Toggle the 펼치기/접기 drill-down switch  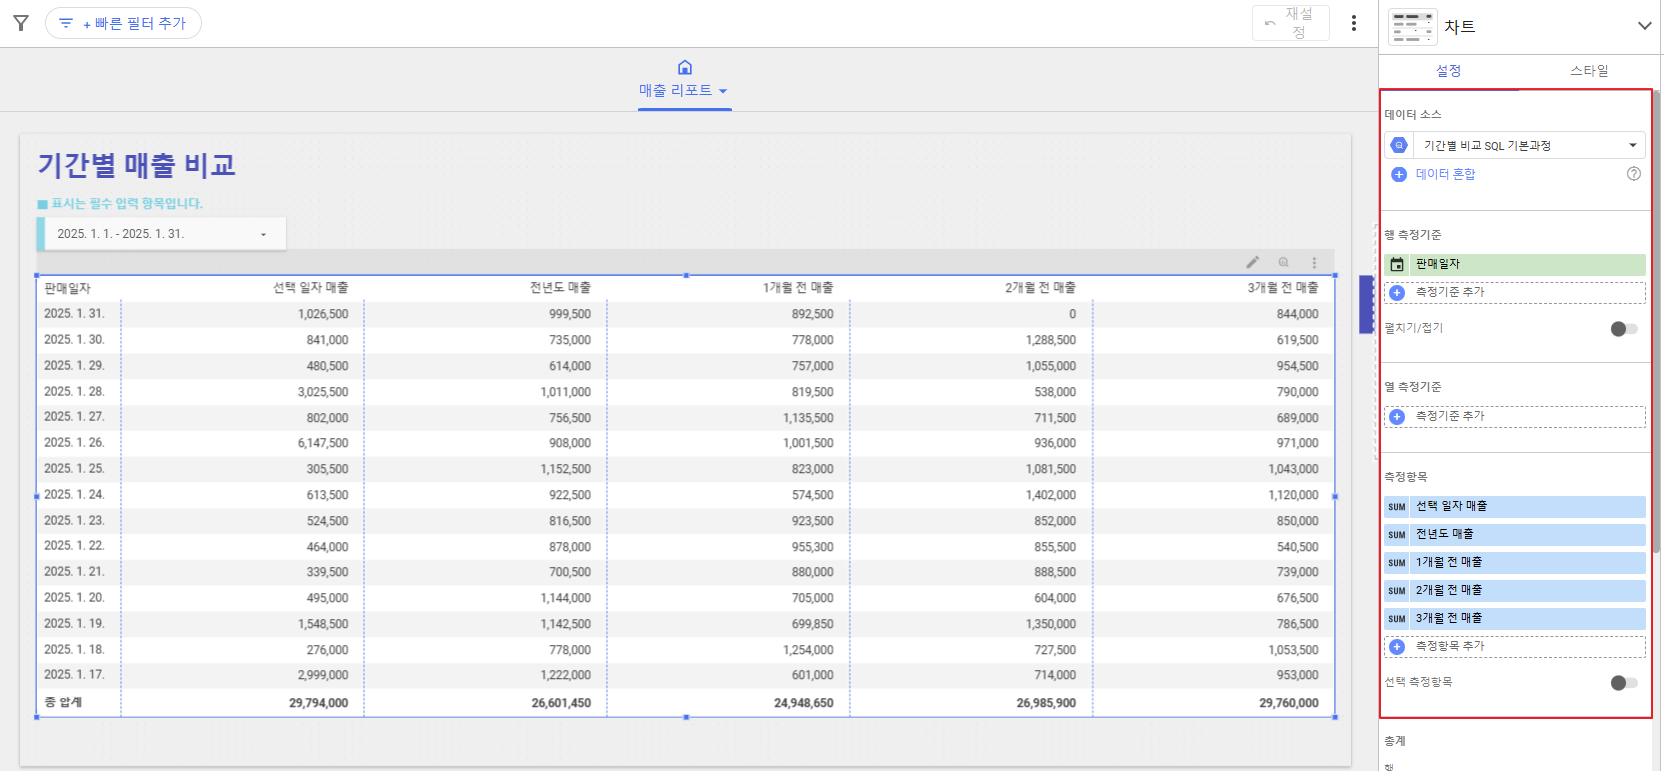(1623, 328)
